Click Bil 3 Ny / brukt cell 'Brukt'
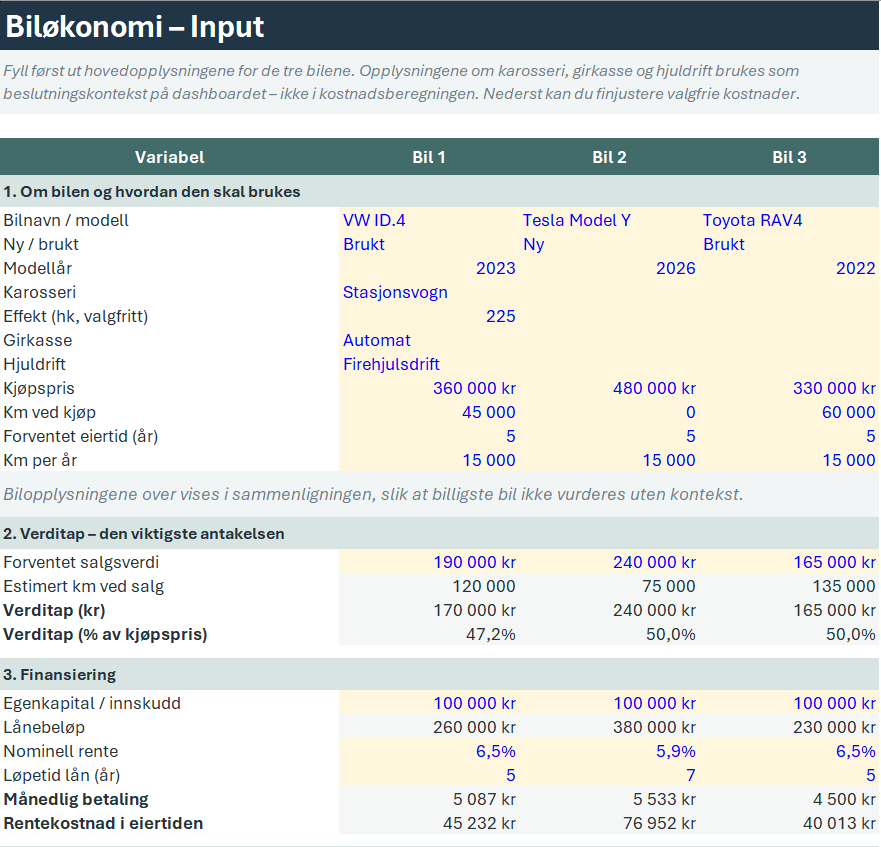The height and width of the screenshot is (847, 881). (789, 244)
